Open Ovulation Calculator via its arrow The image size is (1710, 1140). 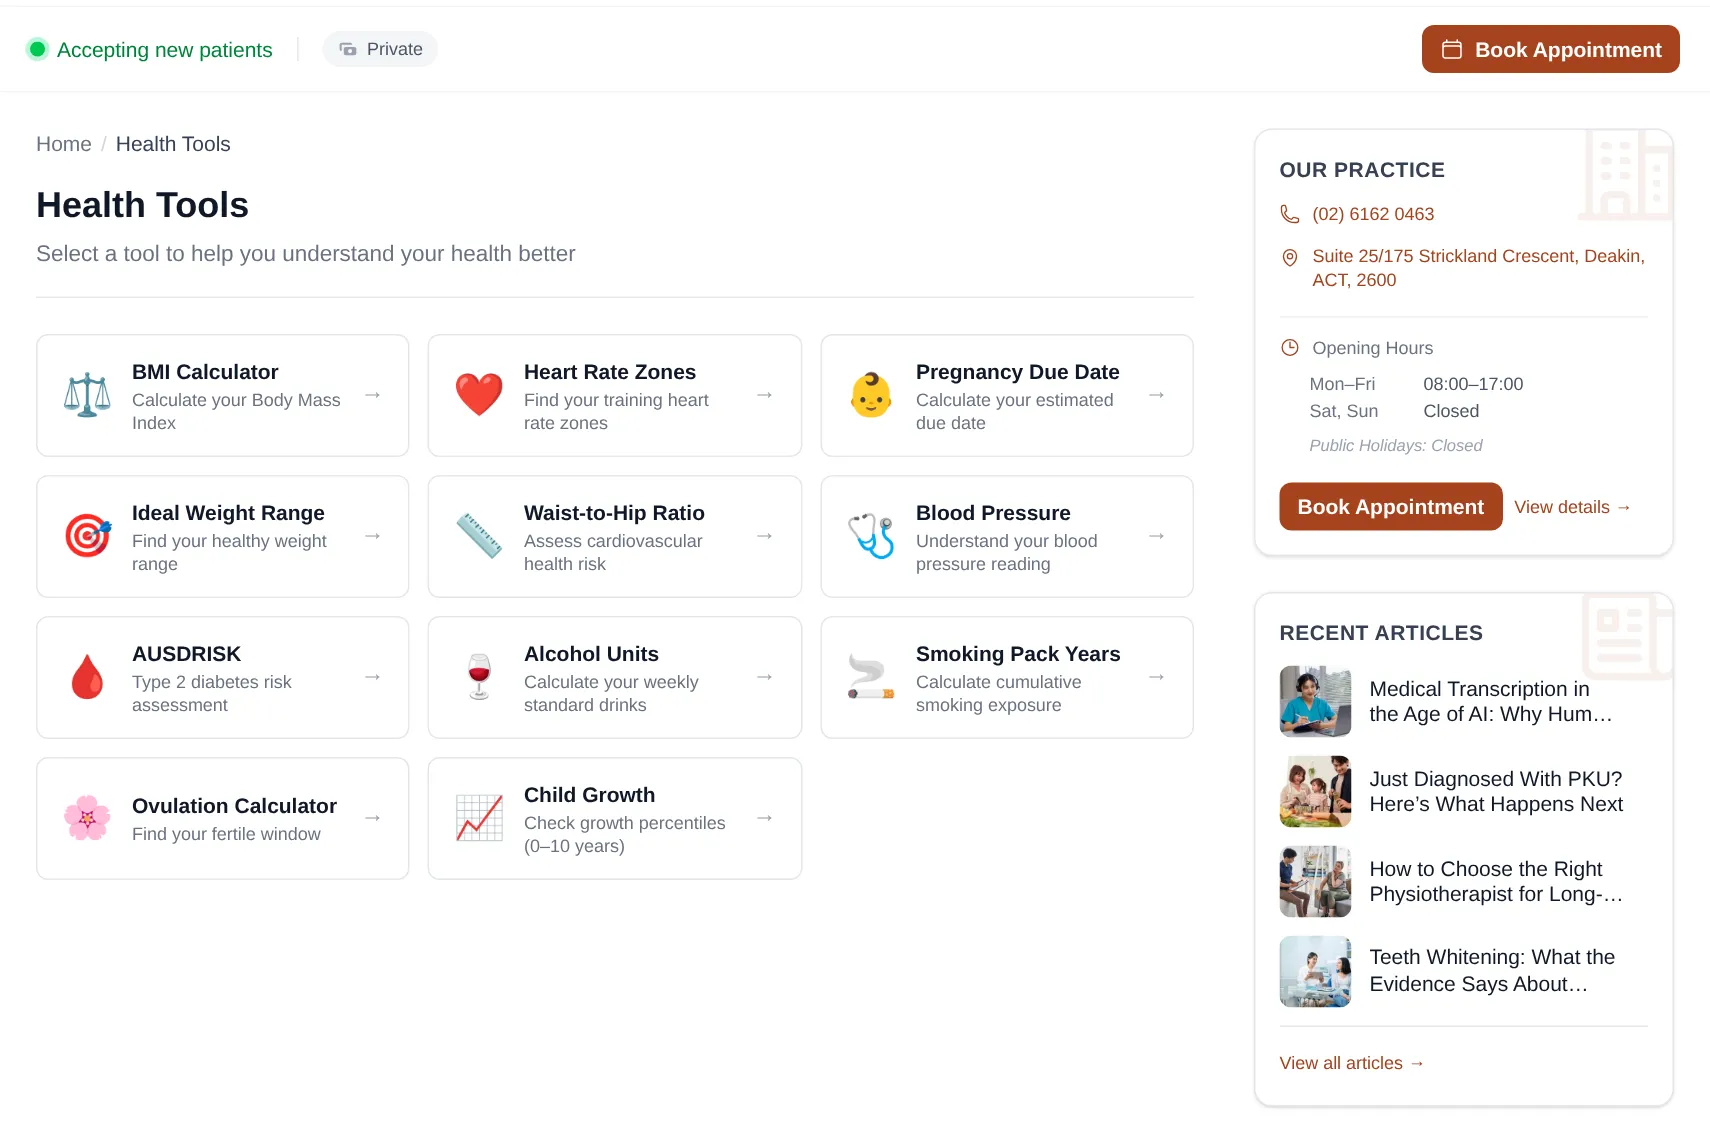click(373, 818)
